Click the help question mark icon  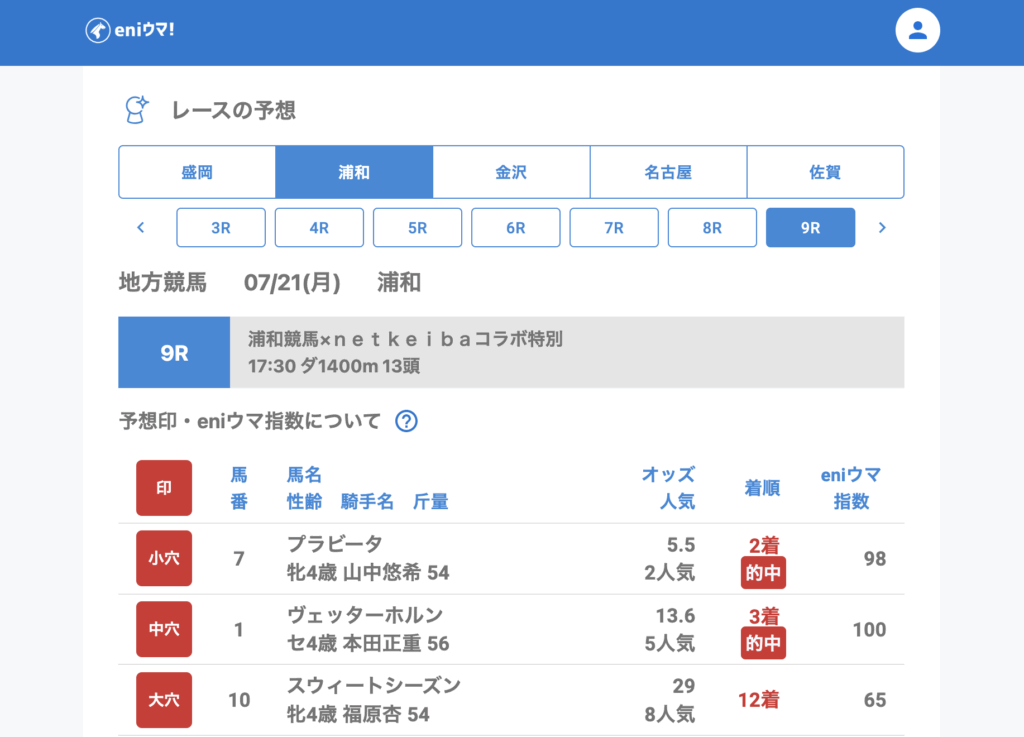point(406,421)
